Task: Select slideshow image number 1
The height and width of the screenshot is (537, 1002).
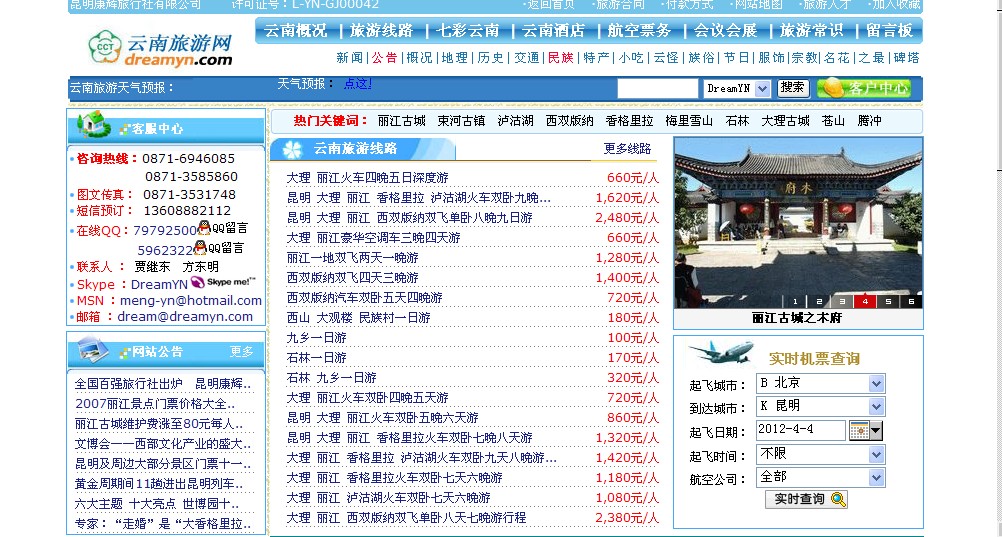Action: click(795, 301)
